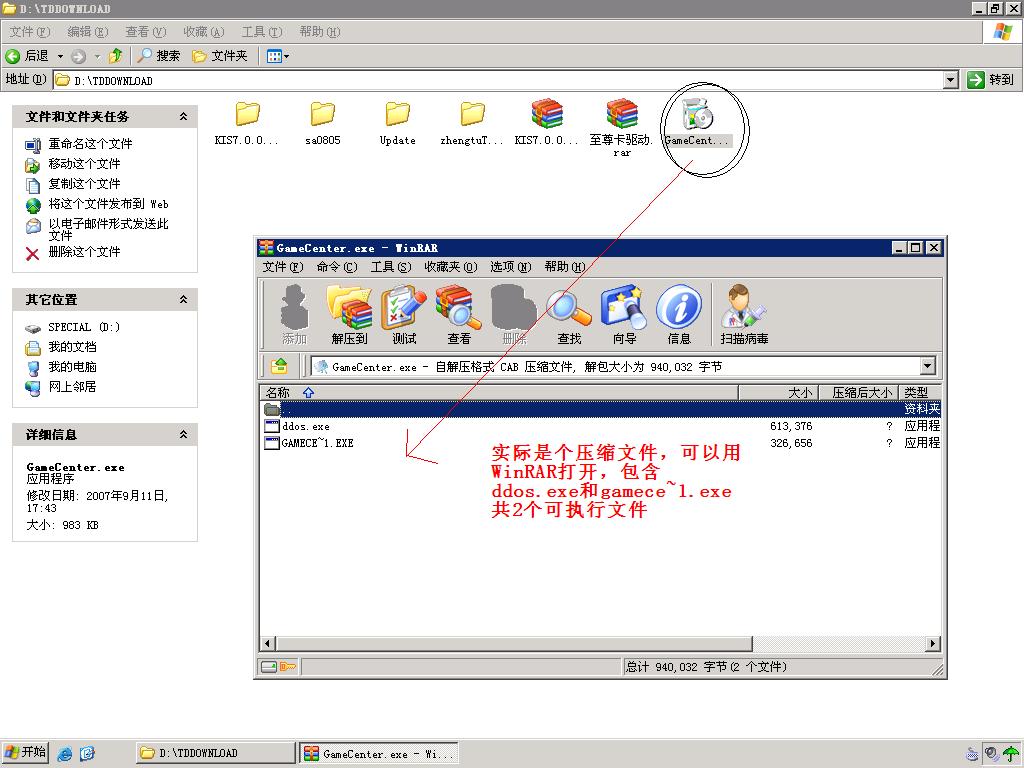This screenshot has height=768, width=1024.
Task: Expand the WinRAR path dropdown arrow
Action: point(927,366)
